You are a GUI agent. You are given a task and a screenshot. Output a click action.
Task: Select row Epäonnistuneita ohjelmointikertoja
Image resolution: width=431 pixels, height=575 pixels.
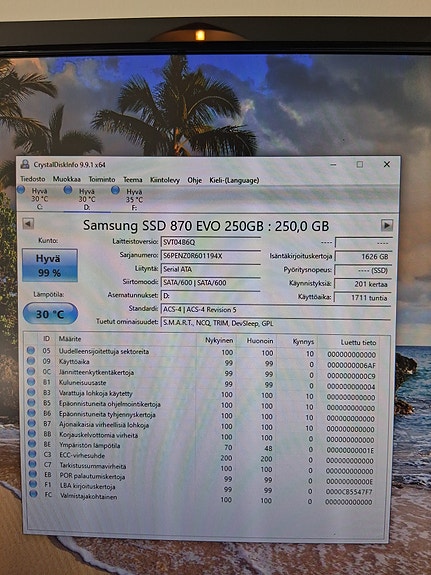tap(202, 405)
